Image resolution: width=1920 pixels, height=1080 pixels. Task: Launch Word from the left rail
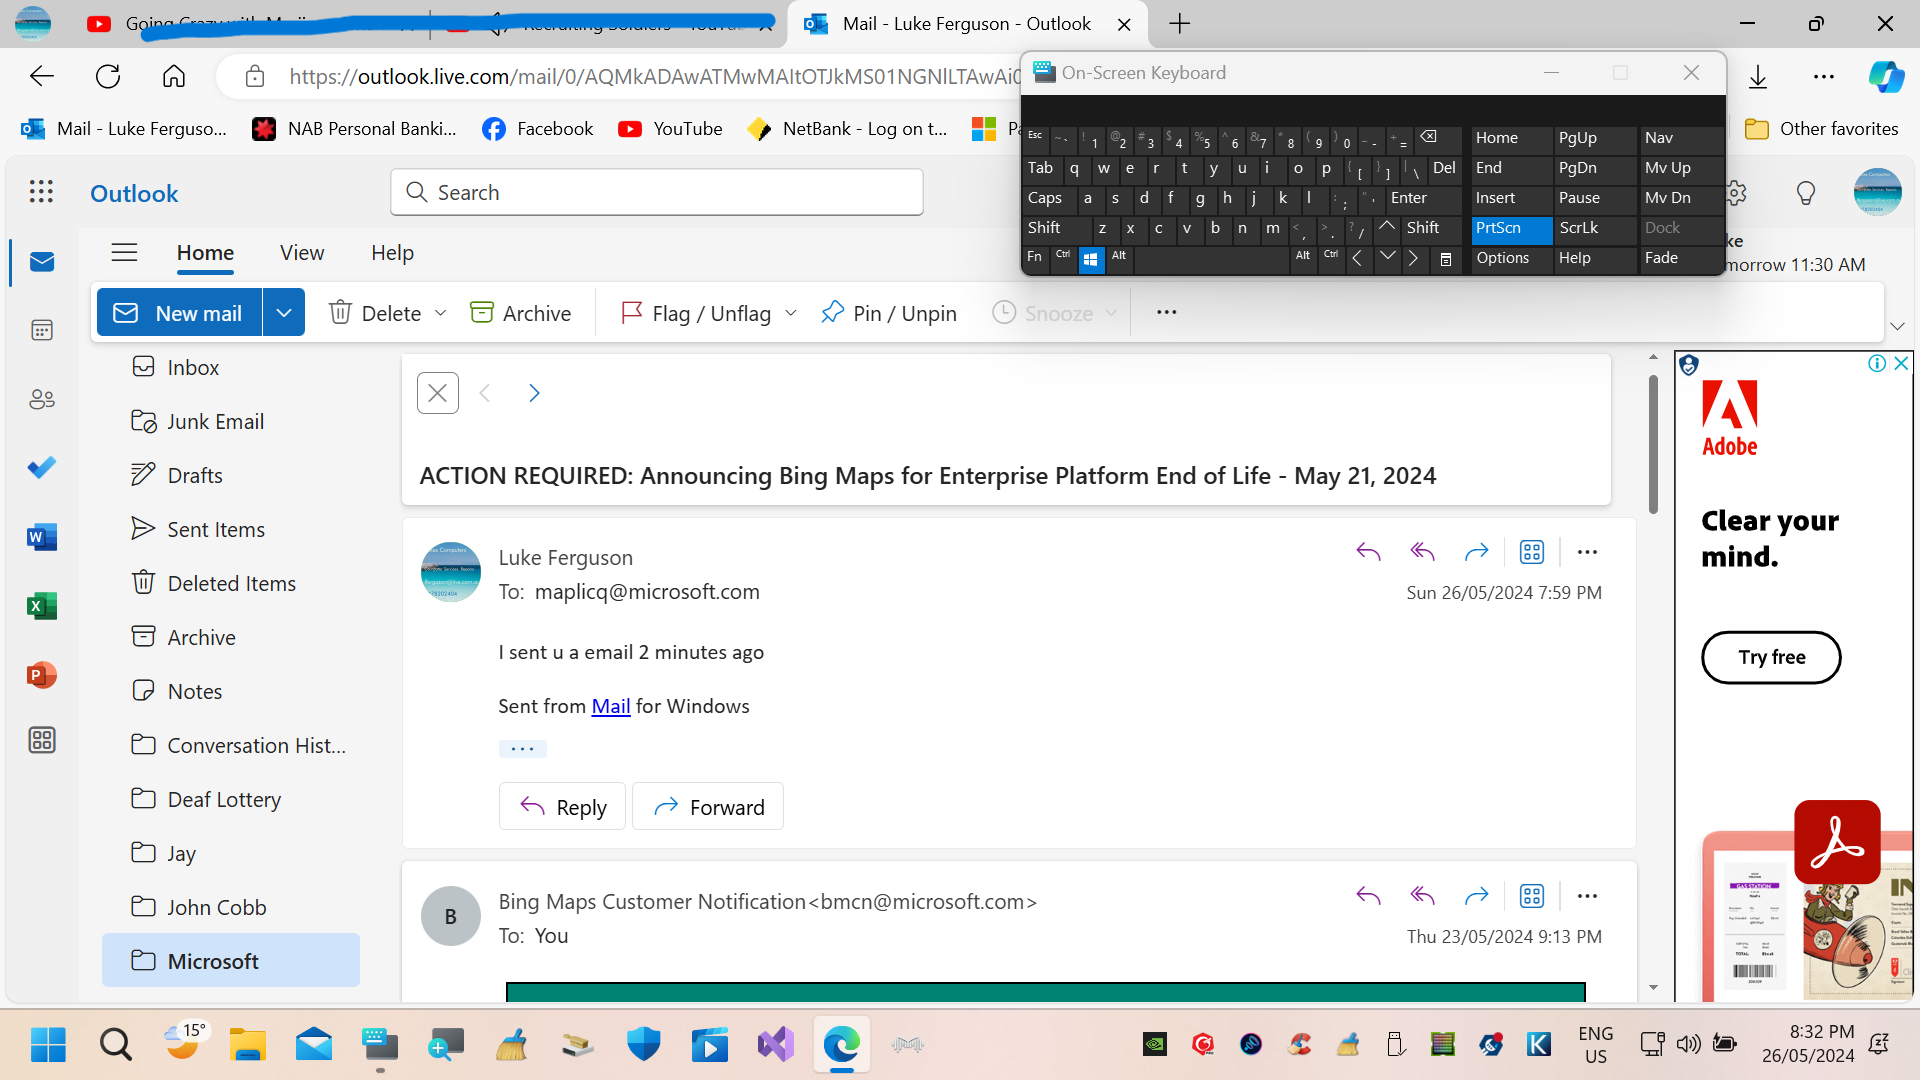point(42,537)
